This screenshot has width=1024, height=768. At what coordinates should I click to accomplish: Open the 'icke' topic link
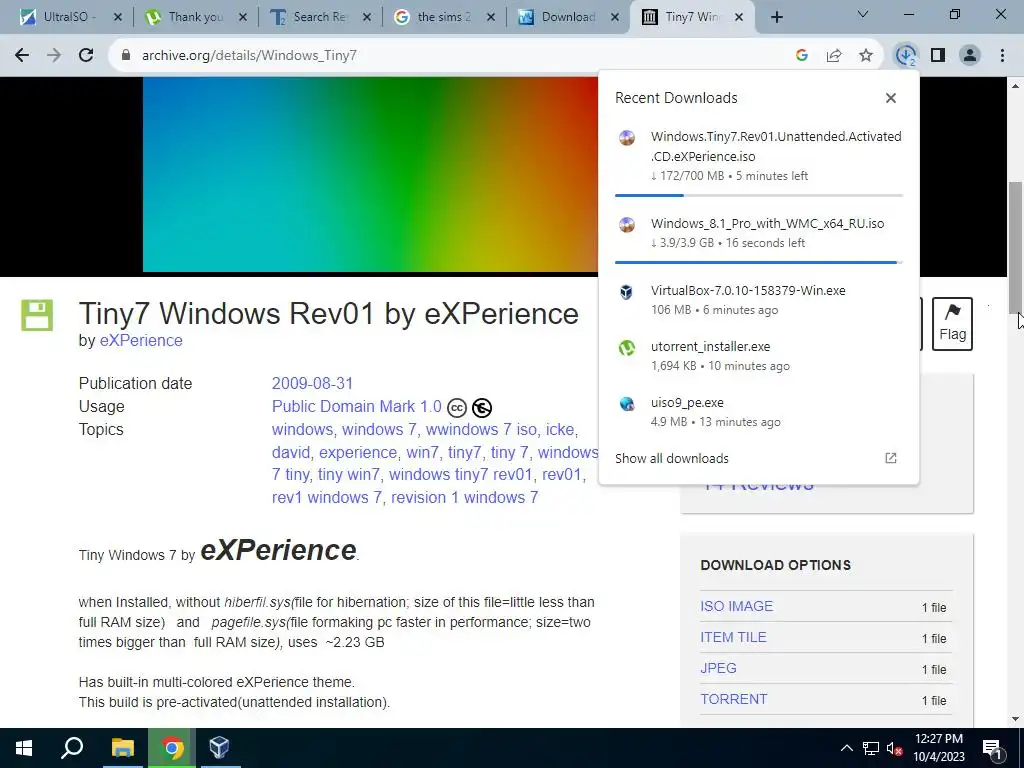[x=560, y=429]
